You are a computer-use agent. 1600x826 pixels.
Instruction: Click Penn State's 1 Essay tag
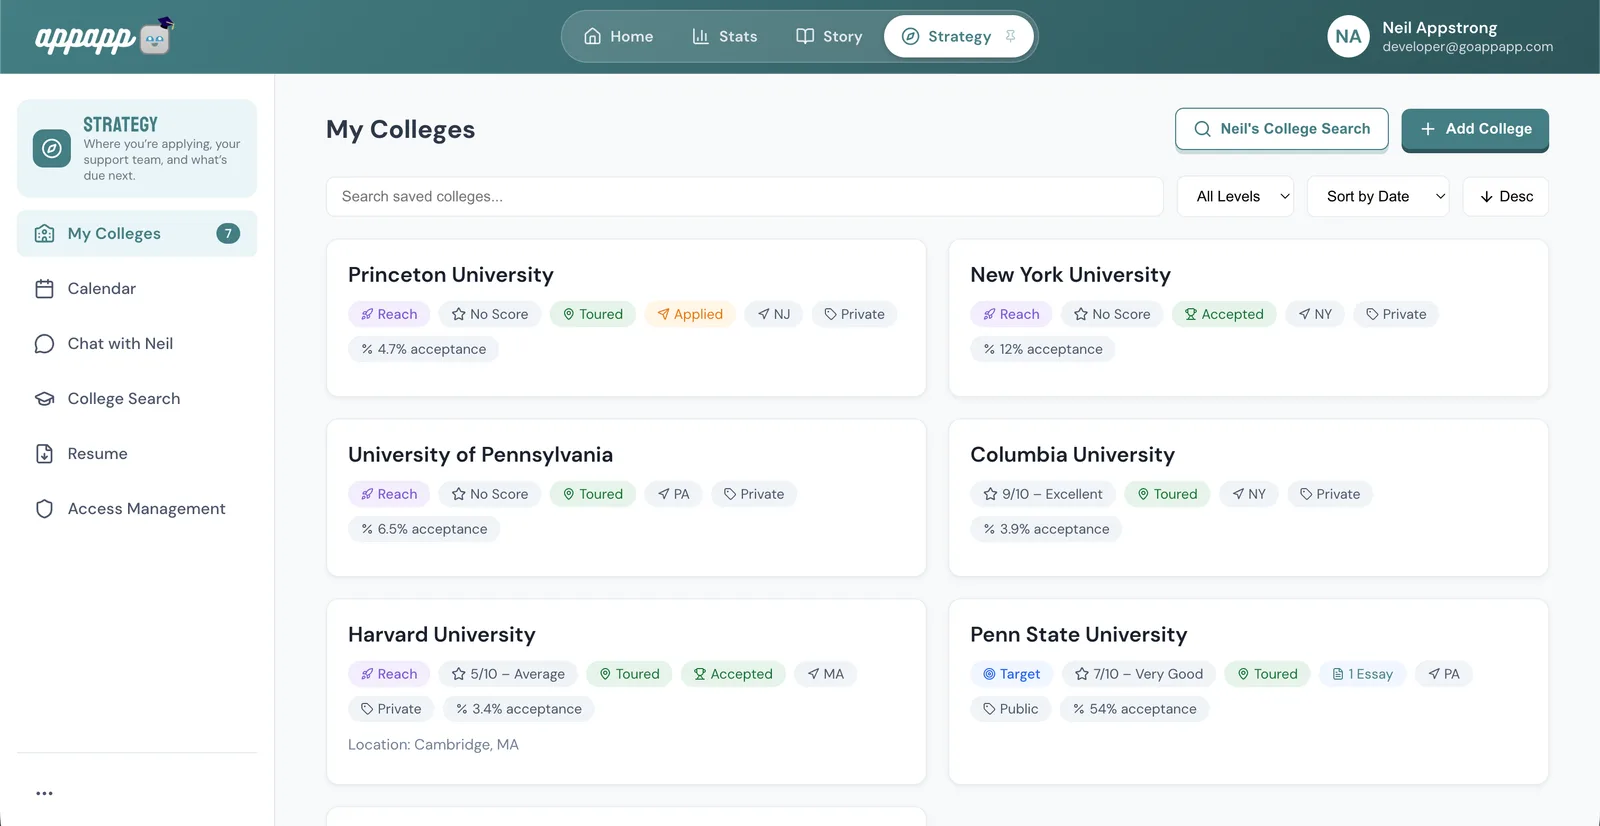click(x=1362, y=674)
